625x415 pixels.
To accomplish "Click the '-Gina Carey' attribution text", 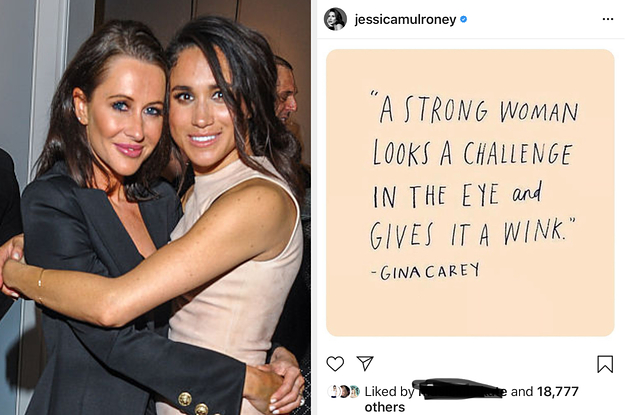I will pyautogui.click(x=425, y=271).
